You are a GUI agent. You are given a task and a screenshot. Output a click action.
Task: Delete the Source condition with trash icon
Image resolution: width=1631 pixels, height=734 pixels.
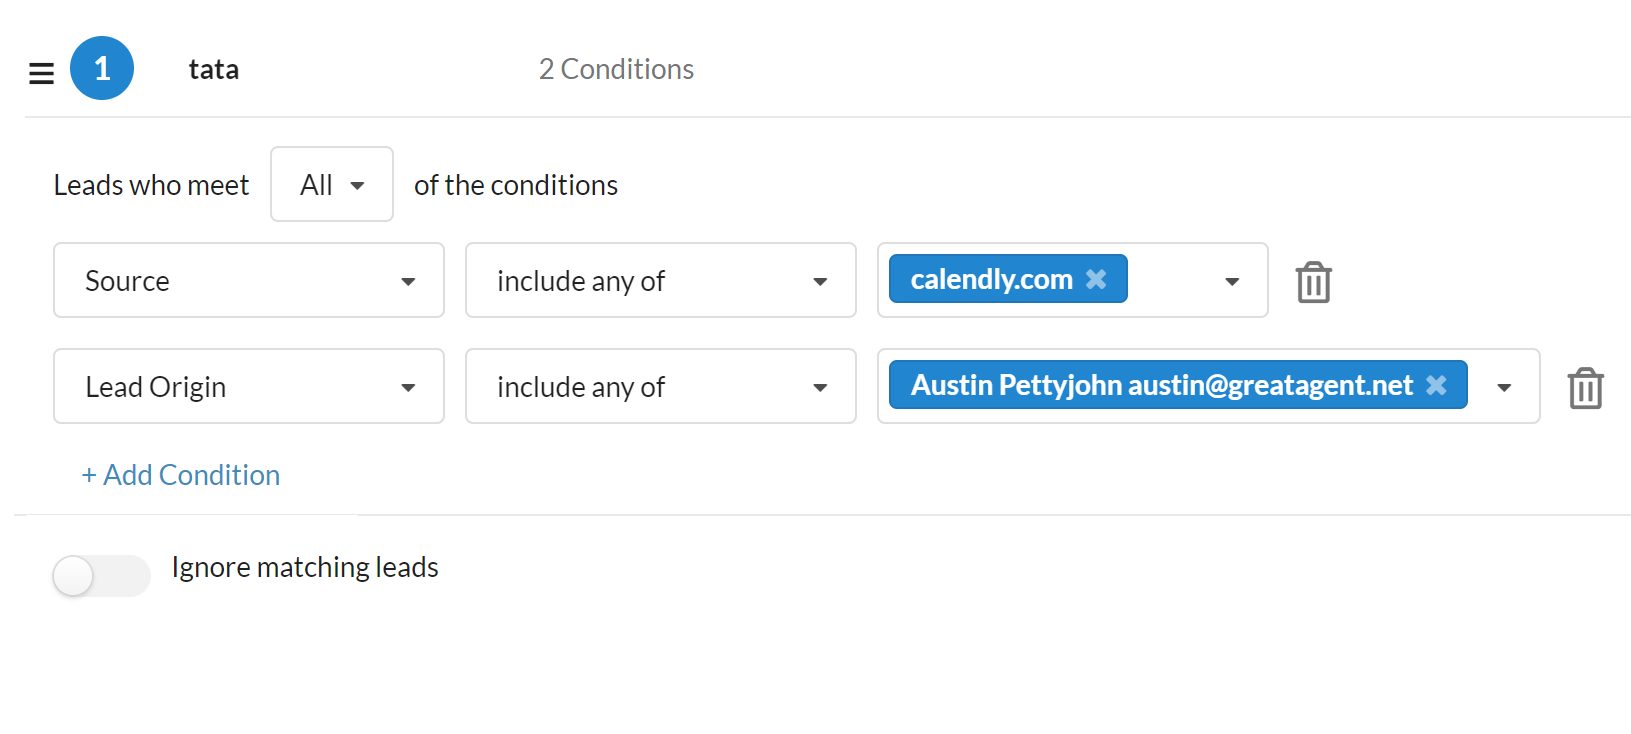(x=1313, y=282)
